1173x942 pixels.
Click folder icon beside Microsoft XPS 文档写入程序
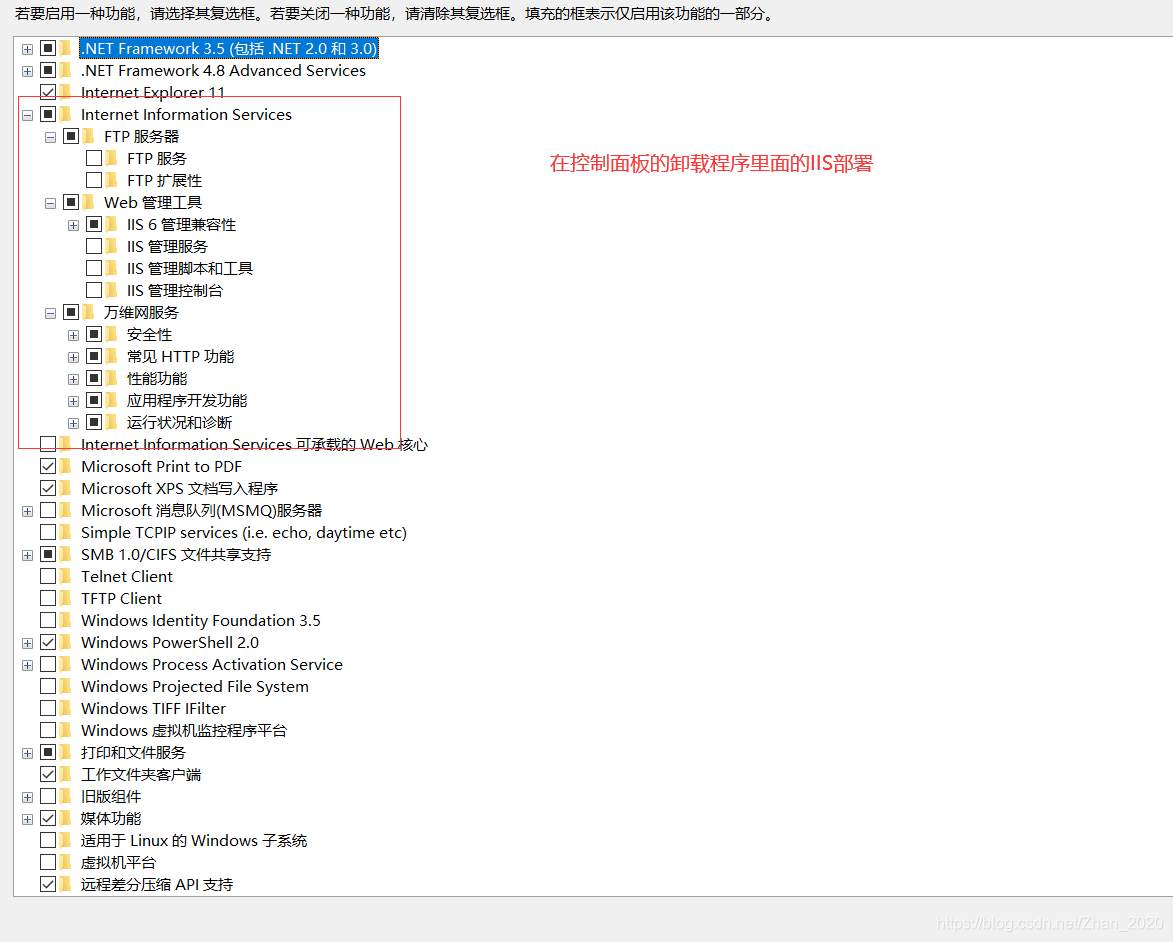(x=66, y=488)
